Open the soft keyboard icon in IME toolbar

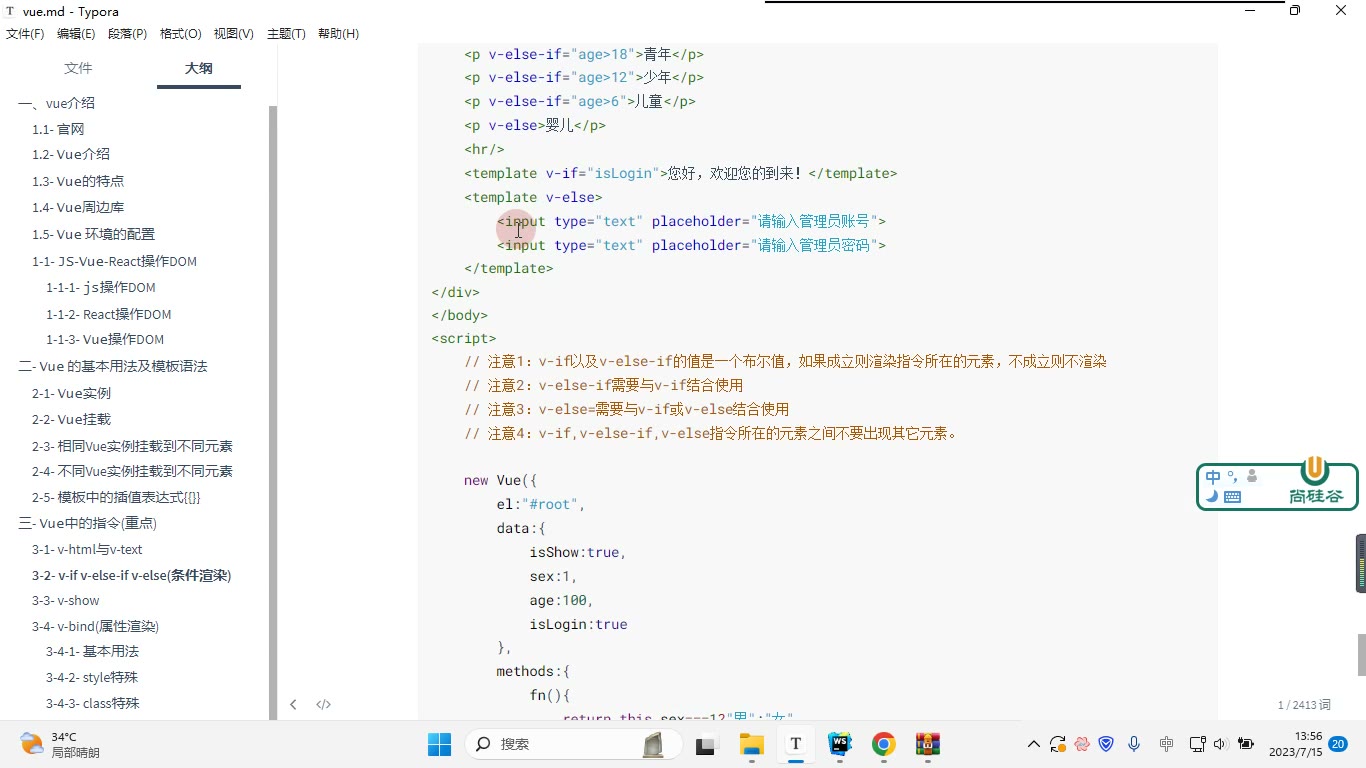[x=1232, y=496]
